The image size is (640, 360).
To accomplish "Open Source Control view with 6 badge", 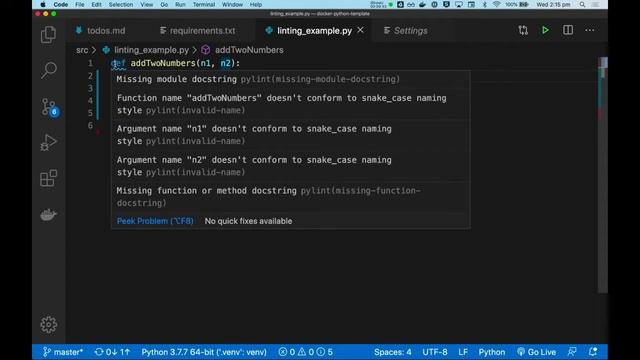I will [x=49, y=107].
